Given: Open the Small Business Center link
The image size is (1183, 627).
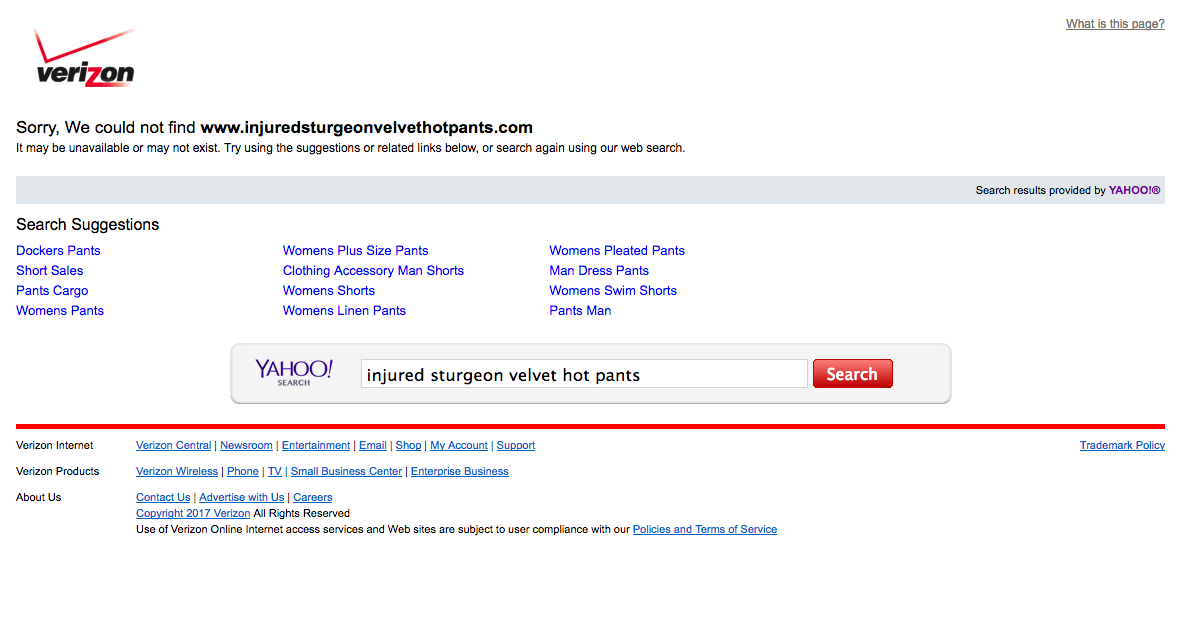Looking at the screenshot, I should coord(346,472).
